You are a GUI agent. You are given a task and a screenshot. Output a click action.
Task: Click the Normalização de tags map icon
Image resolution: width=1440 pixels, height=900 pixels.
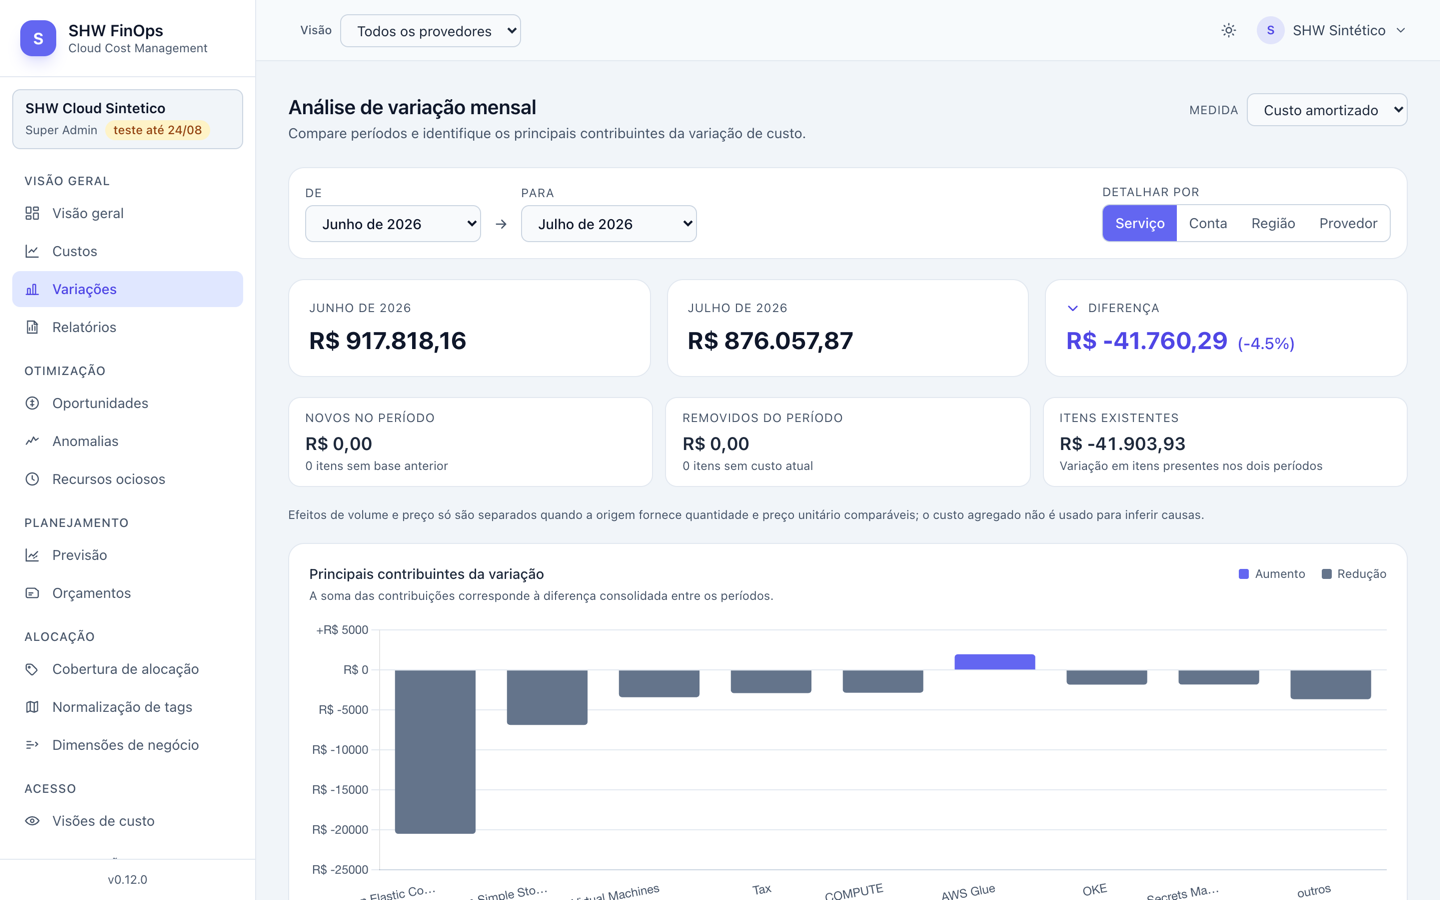point(32,707)
